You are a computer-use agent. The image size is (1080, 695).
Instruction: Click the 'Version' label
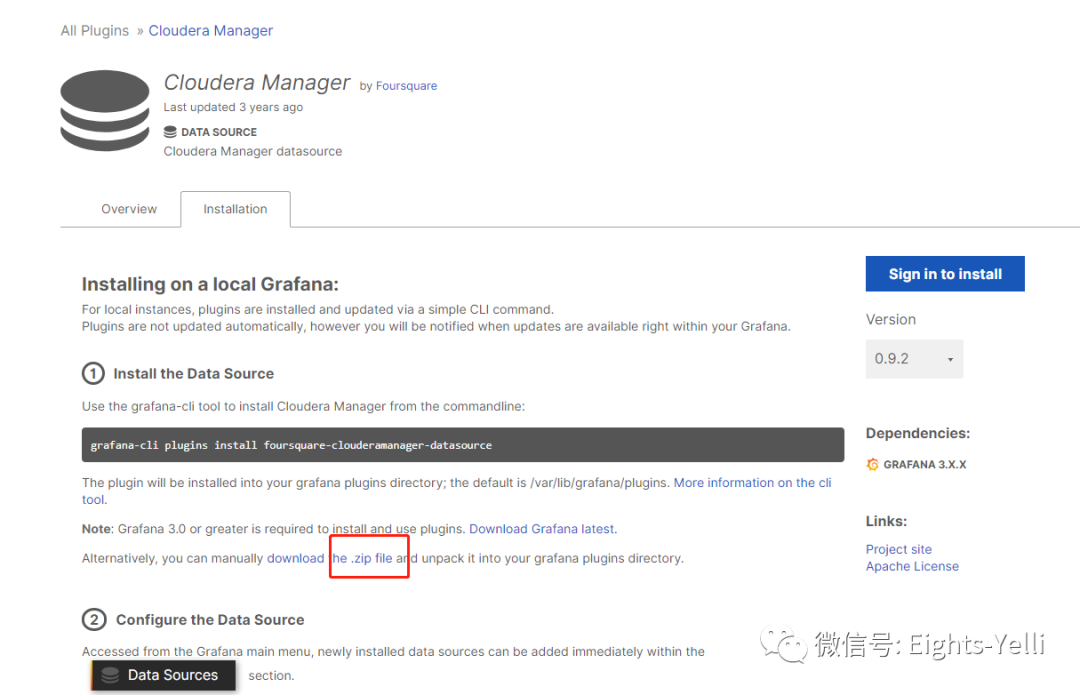tap(891, 320)
